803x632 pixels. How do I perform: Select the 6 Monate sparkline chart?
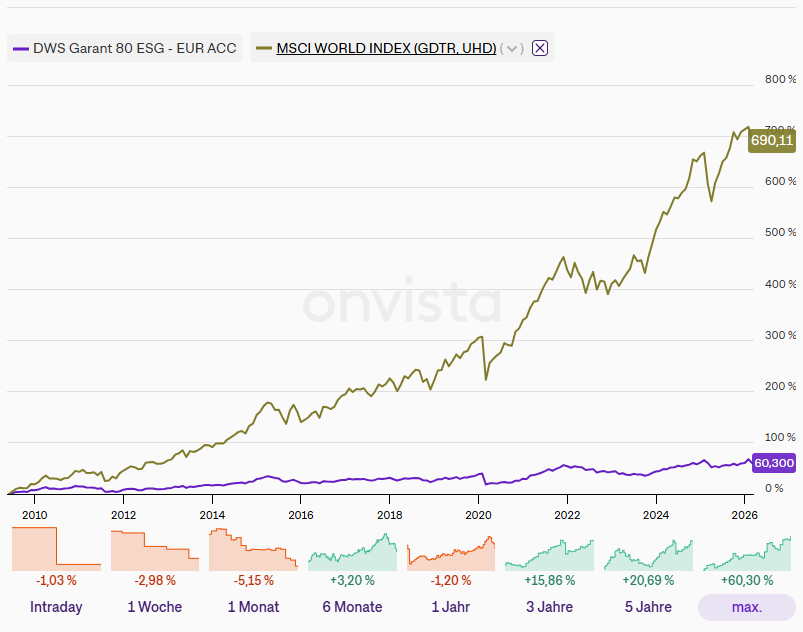(351, 548)
